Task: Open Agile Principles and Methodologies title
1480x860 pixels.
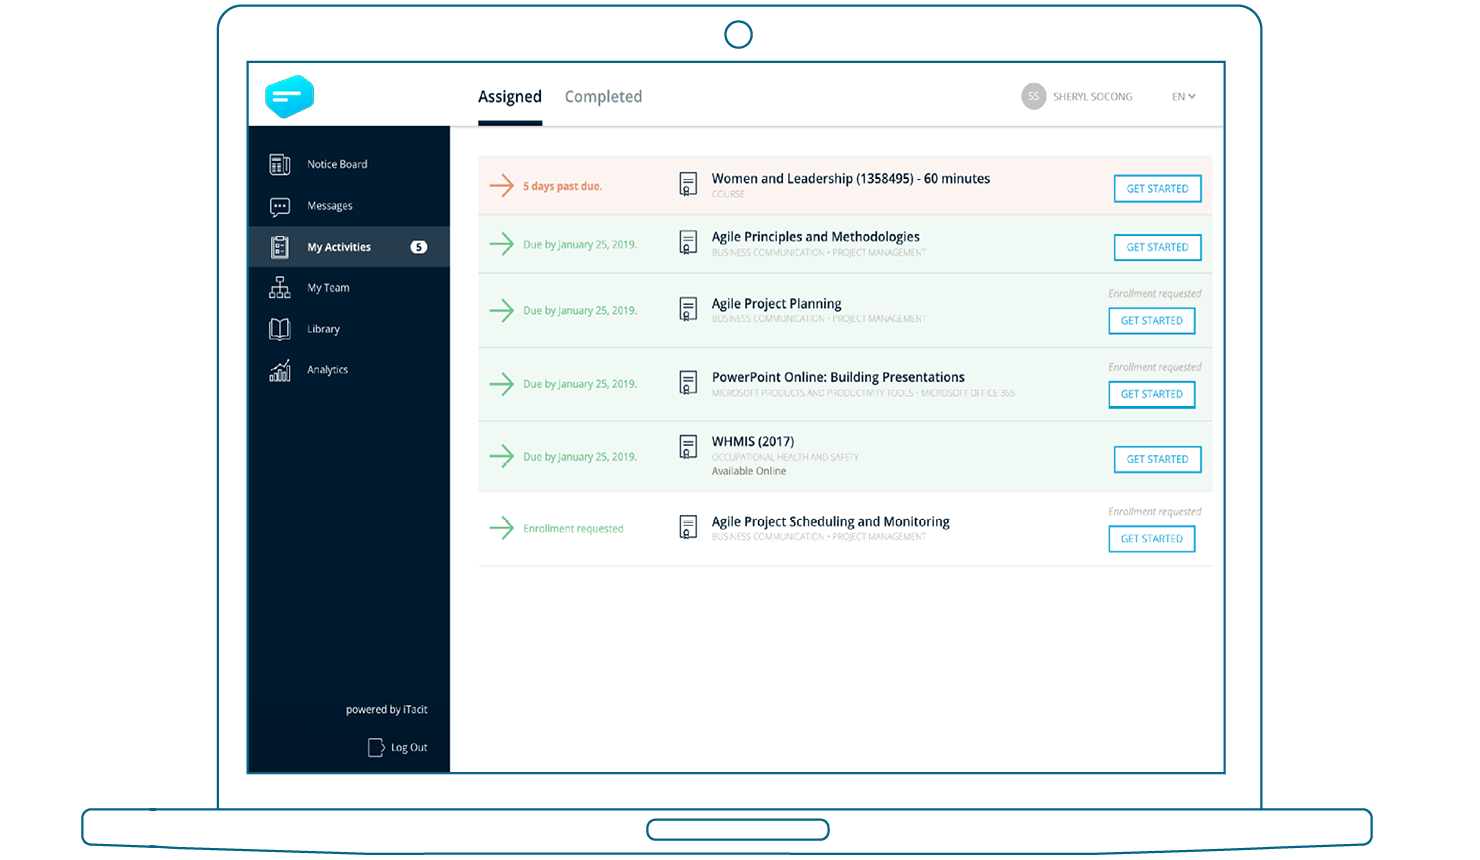Action: tap(816, 237)
